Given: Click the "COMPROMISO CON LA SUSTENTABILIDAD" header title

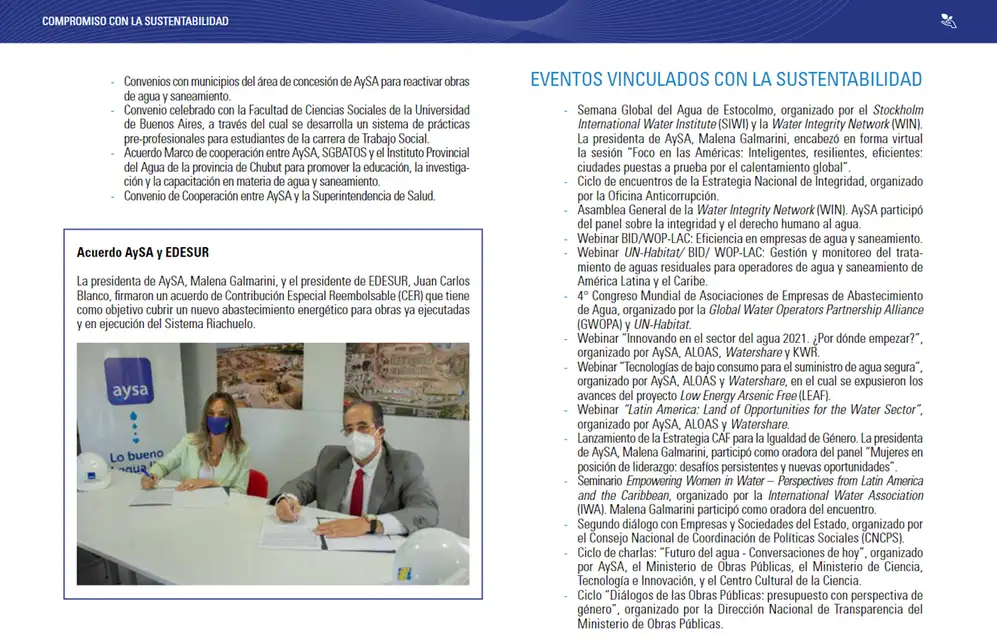Looking at the screenshot, I should 135,21.
